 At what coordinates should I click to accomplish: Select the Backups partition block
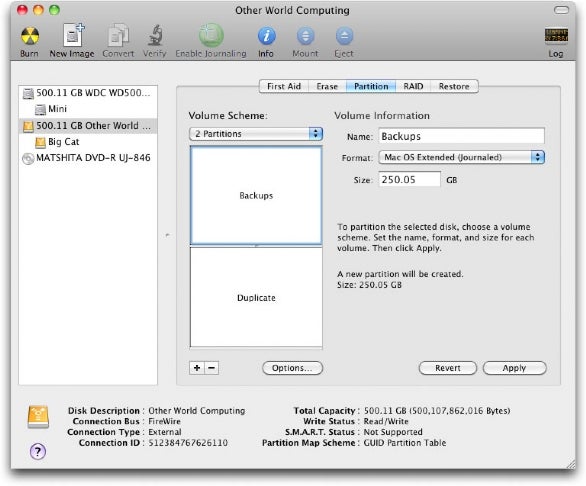coord(256,195)
